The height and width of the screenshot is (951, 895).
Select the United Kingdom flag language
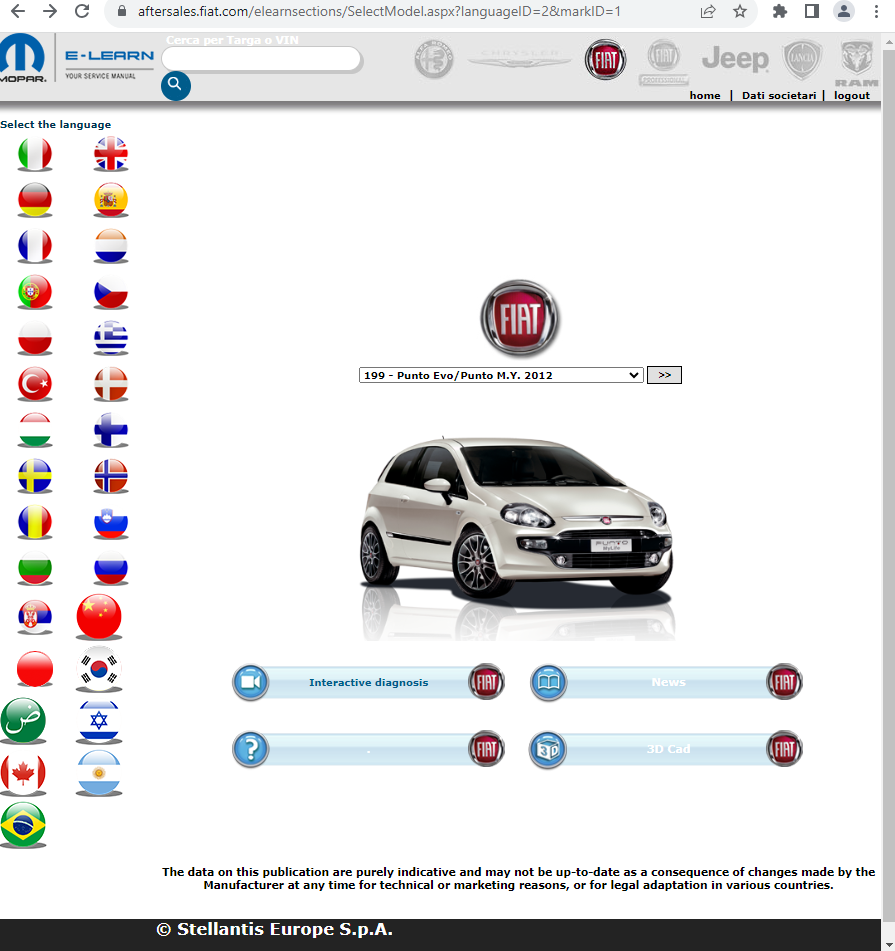[x=111, y=154]
